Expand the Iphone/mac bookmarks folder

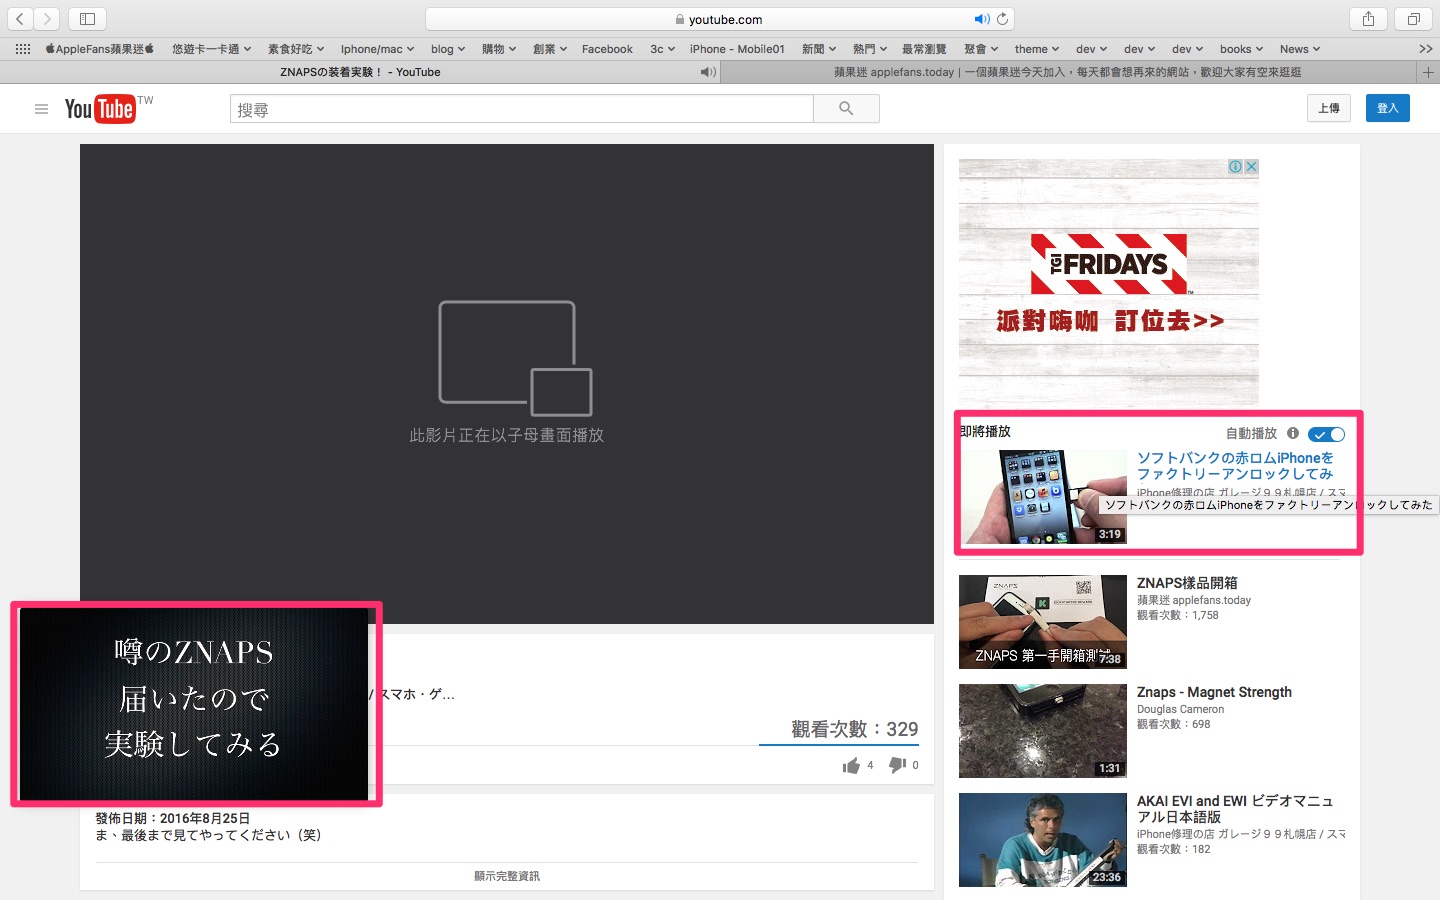[377, 49]
